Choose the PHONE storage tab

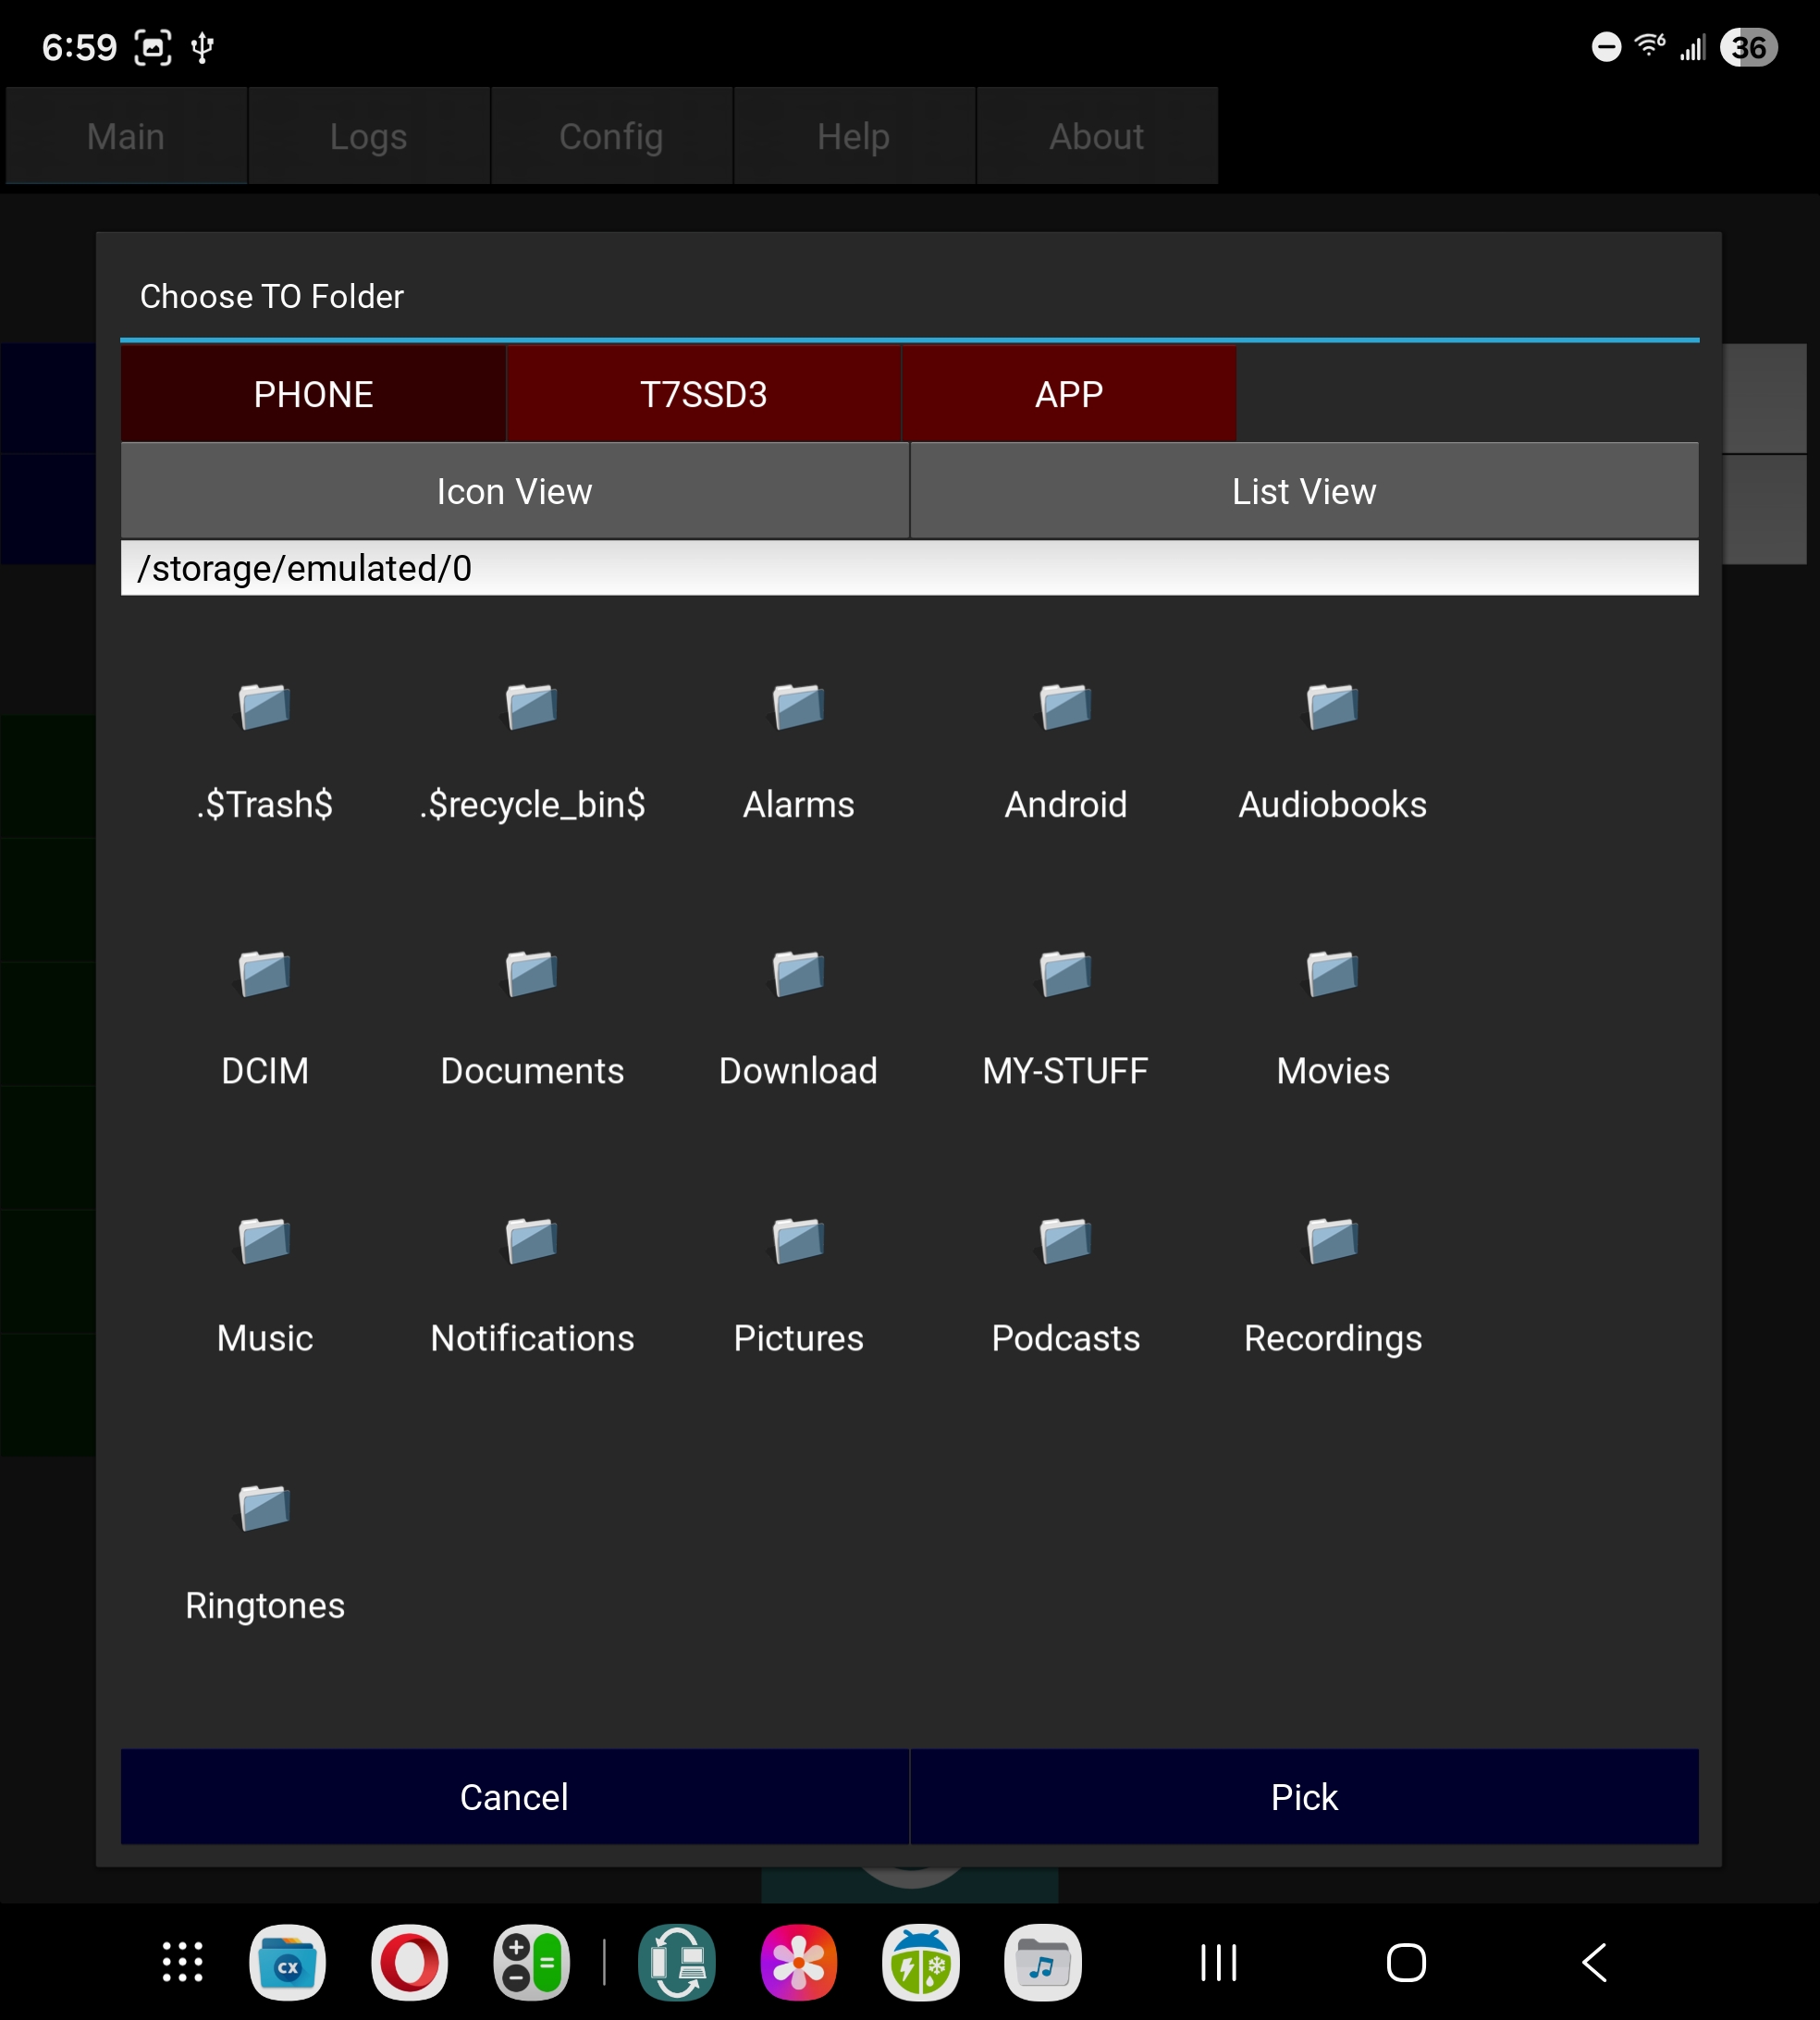[313, 394]
